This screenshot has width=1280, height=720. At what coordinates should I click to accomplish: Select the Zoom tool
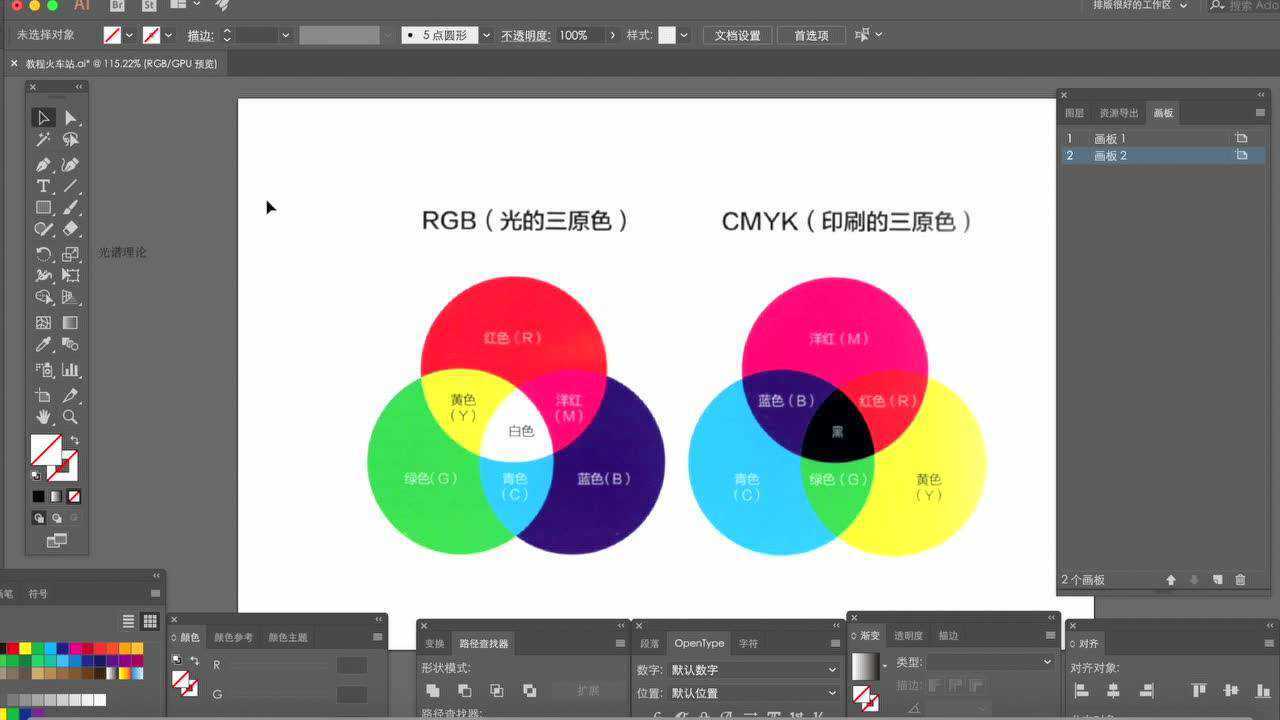[x=70, y=417]
